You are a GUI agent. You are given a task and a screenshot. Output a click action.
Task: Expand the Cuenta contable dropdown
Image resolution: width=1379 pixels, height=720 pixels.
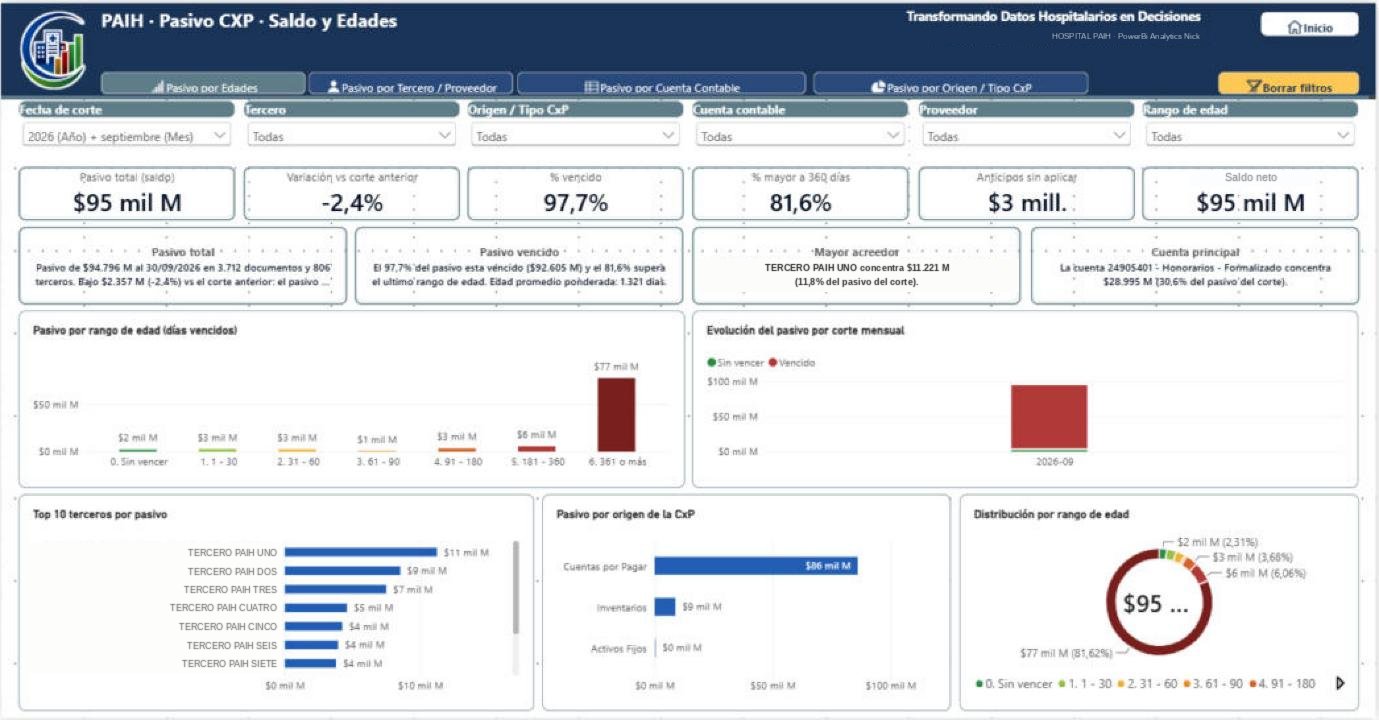[800, 136]
